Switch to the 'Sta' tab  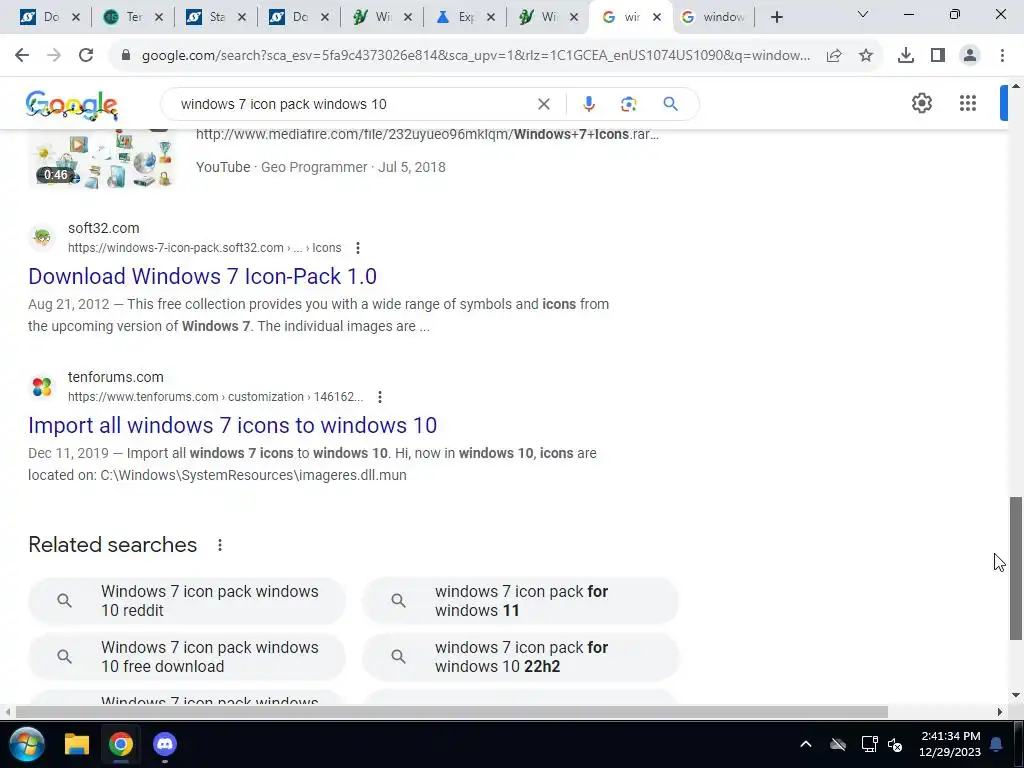tap(215, 17)
